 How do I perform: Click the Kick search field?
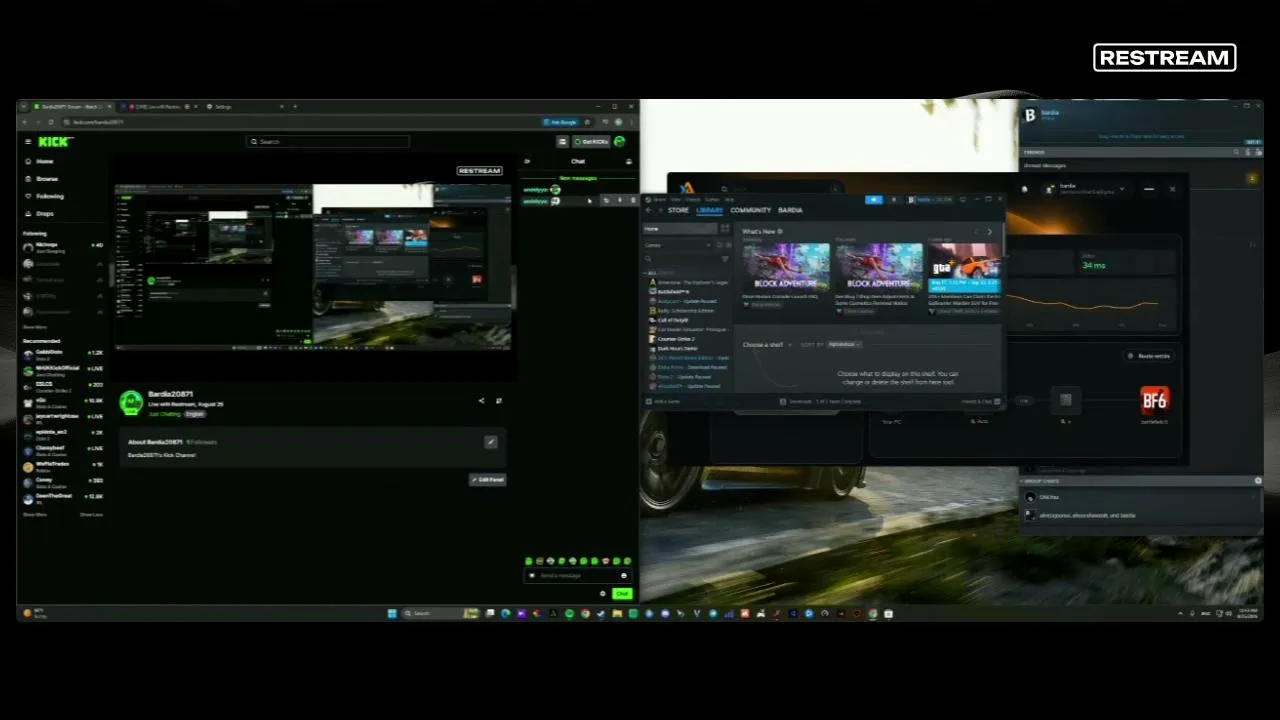tap(328, 142)
